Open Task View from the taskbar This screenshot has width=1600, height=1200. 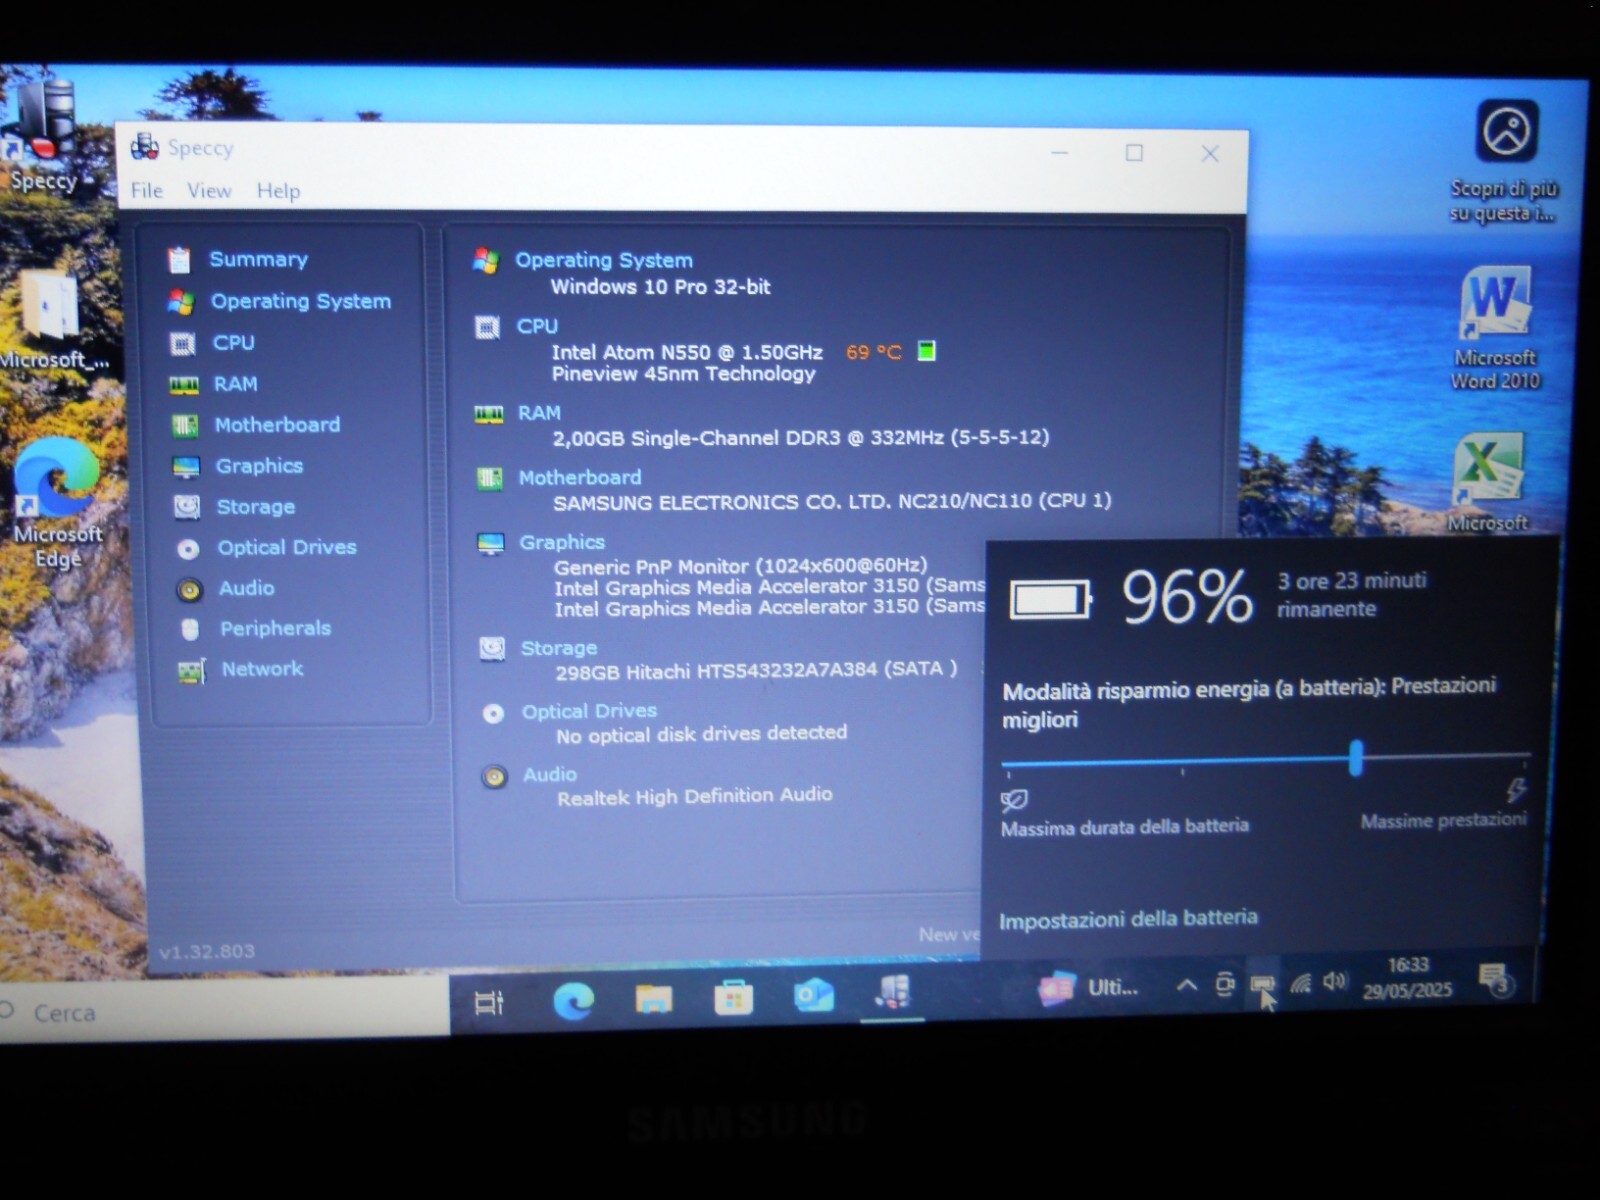click(x=489, y=1002)
